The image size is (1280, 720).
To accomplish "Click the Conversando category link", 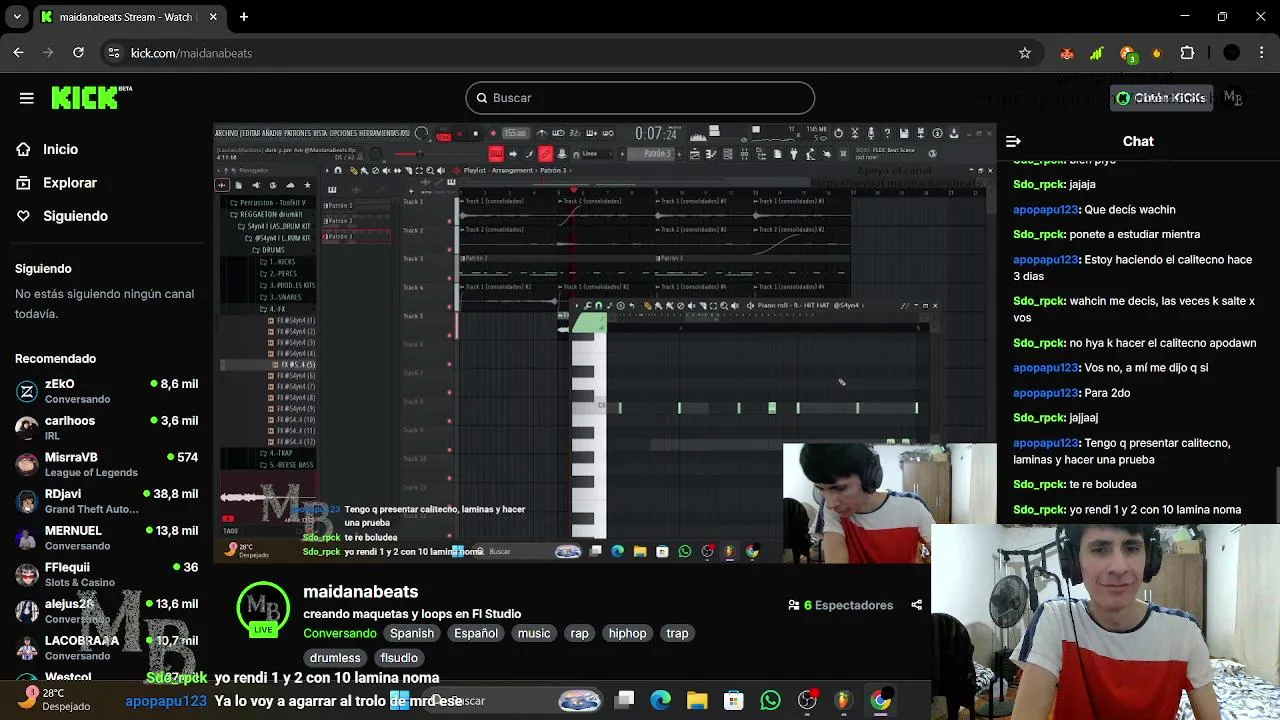I will [x=340, y=633].
